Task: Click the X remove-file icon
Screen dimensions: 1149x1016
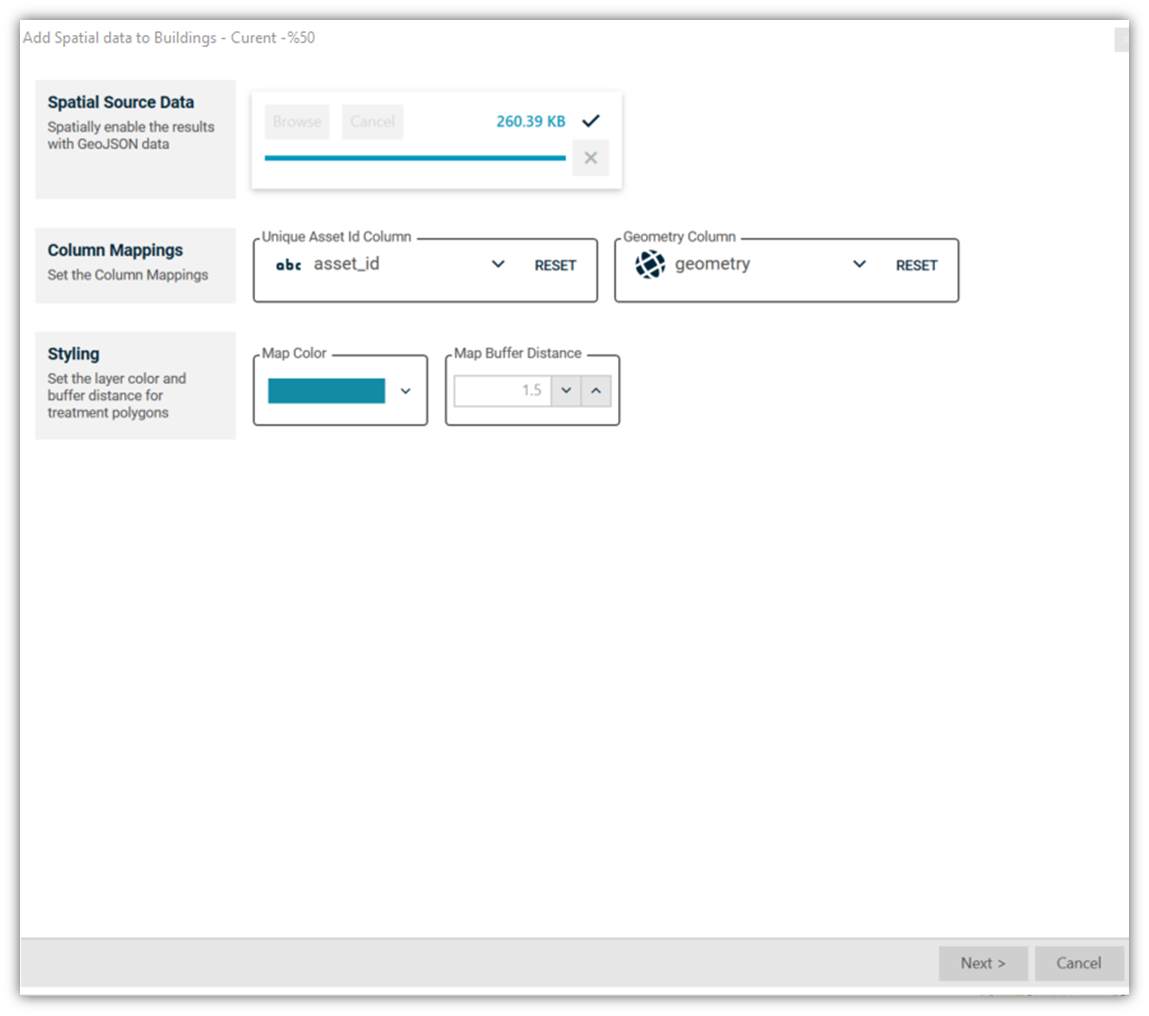Action: pyautogui.click(x=591, y=158)
